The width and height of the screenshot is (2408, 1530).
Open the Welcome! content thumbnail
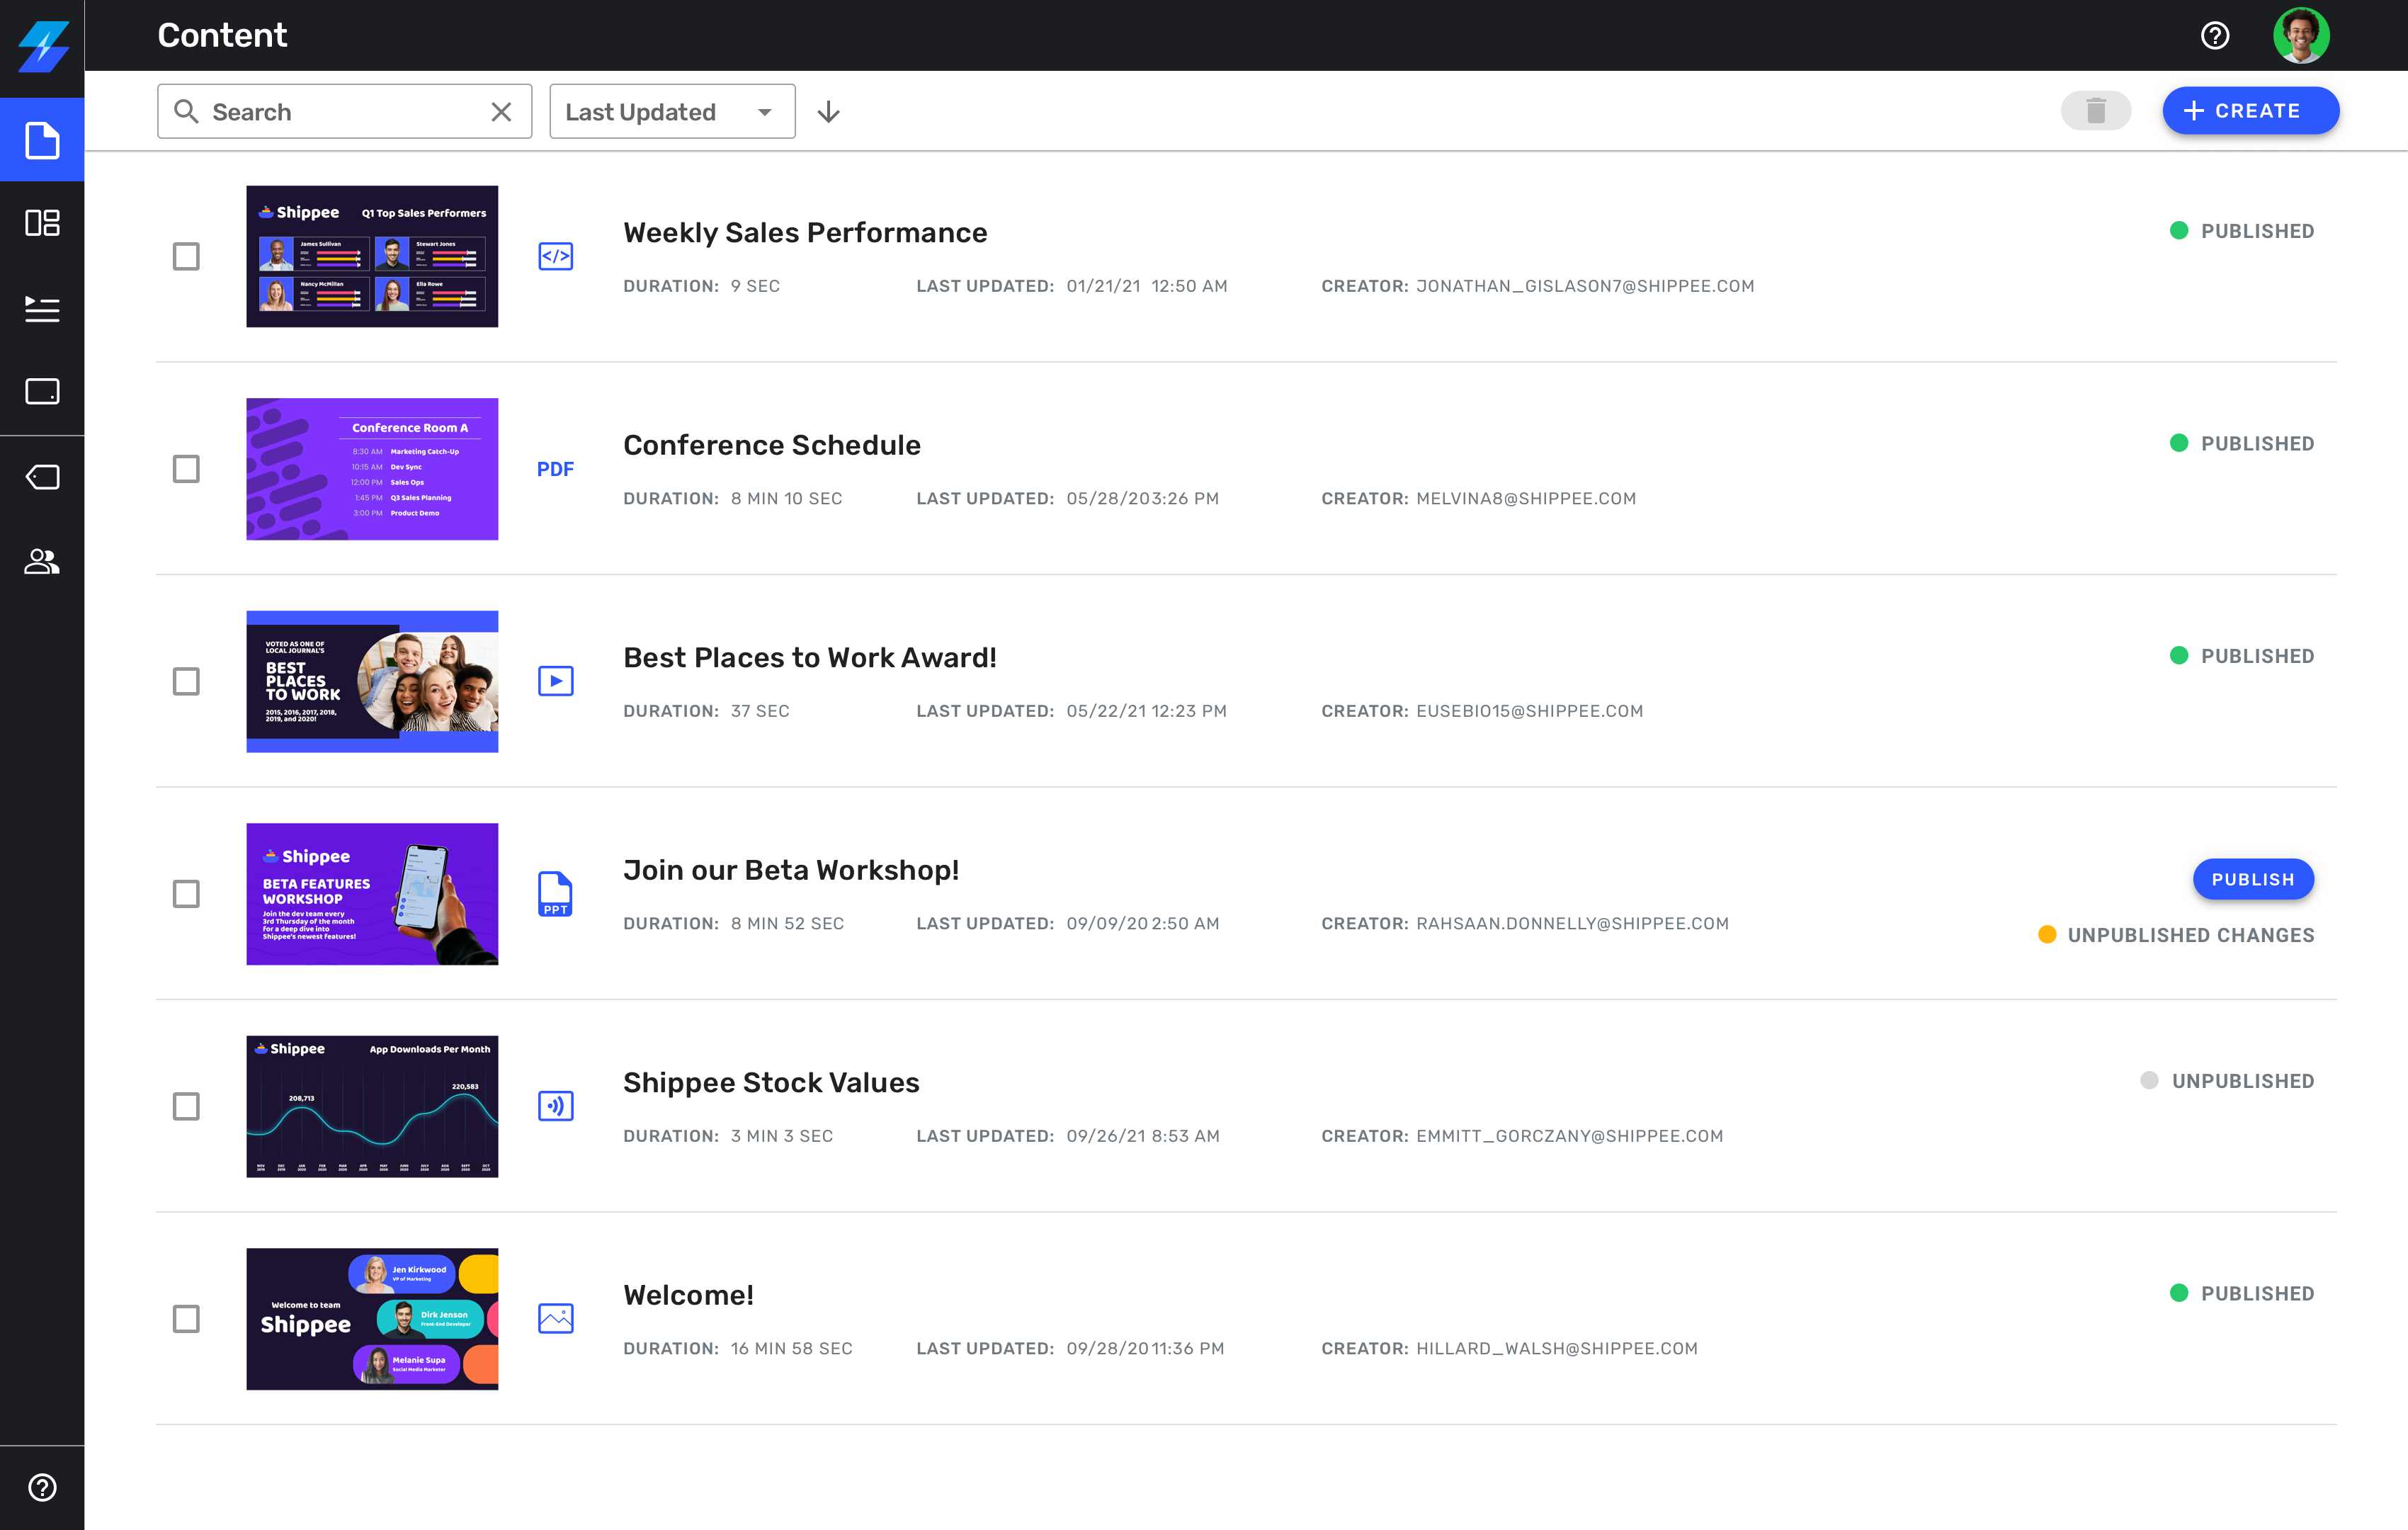372,1318
